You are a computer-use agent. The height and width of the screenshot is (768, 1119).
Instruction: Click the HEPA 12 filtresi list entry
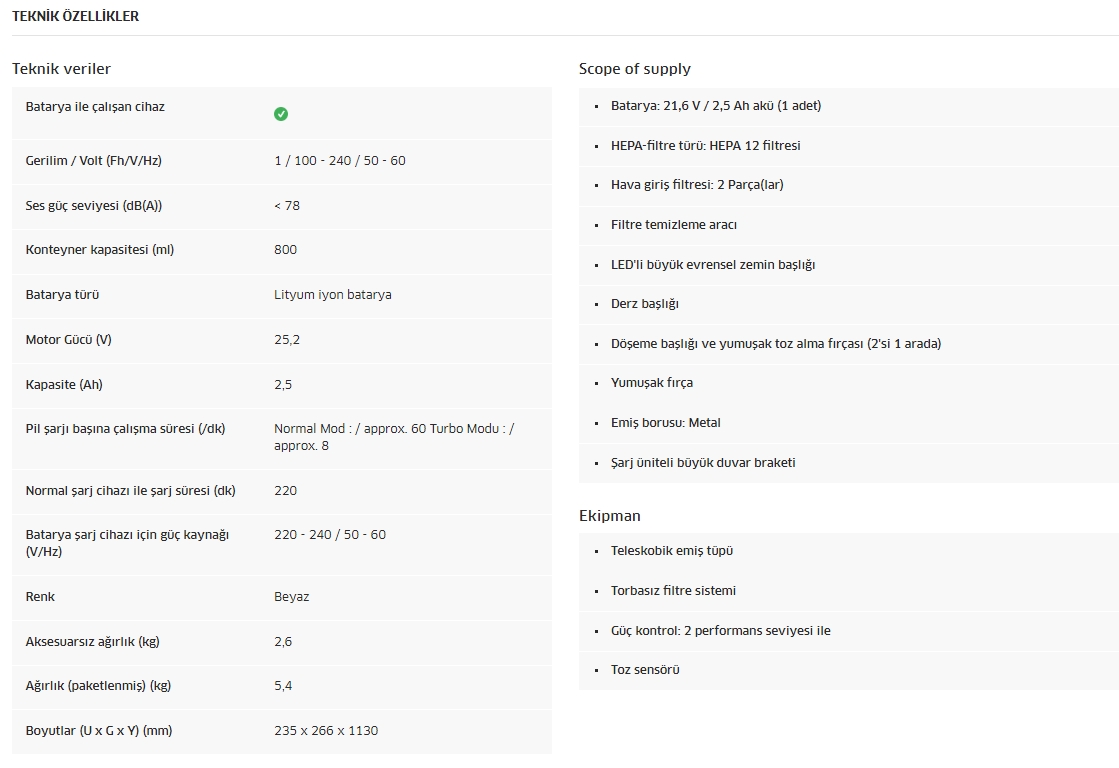point(705,146)
